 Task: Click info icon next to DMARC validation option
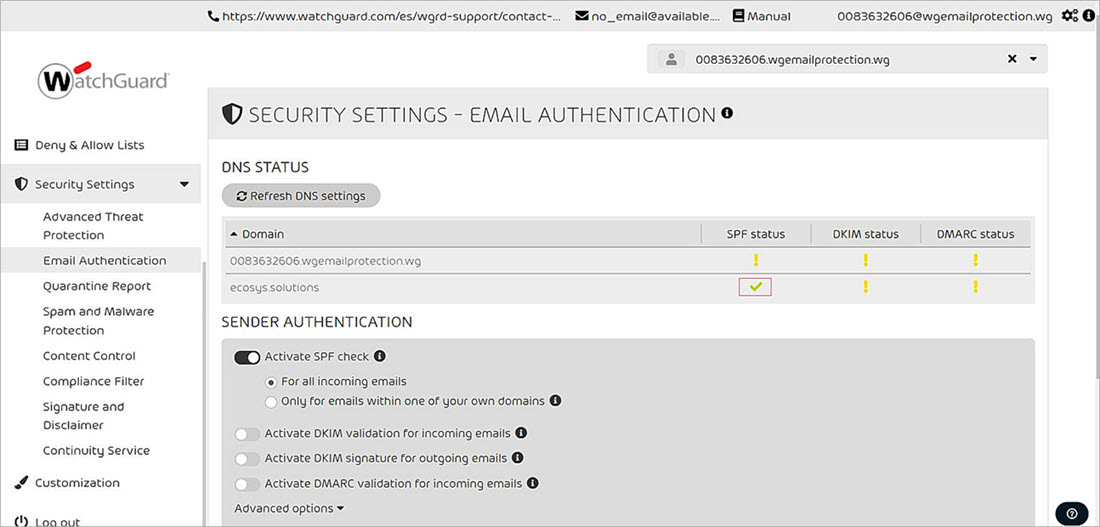(x=533, y=483)
